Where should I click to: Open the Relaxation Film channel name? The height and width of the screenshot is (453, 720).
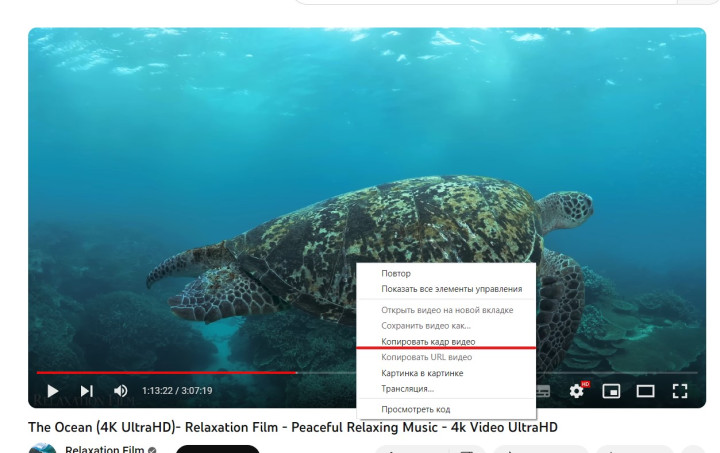coord(105,449)
